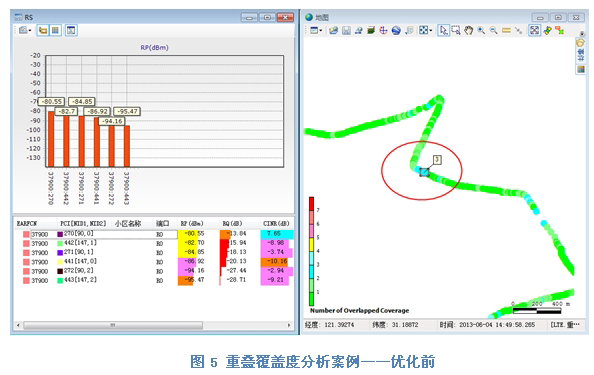Click the legend grid icon on map side panel
Screen dimensions: 594x375
pos(580,69)
